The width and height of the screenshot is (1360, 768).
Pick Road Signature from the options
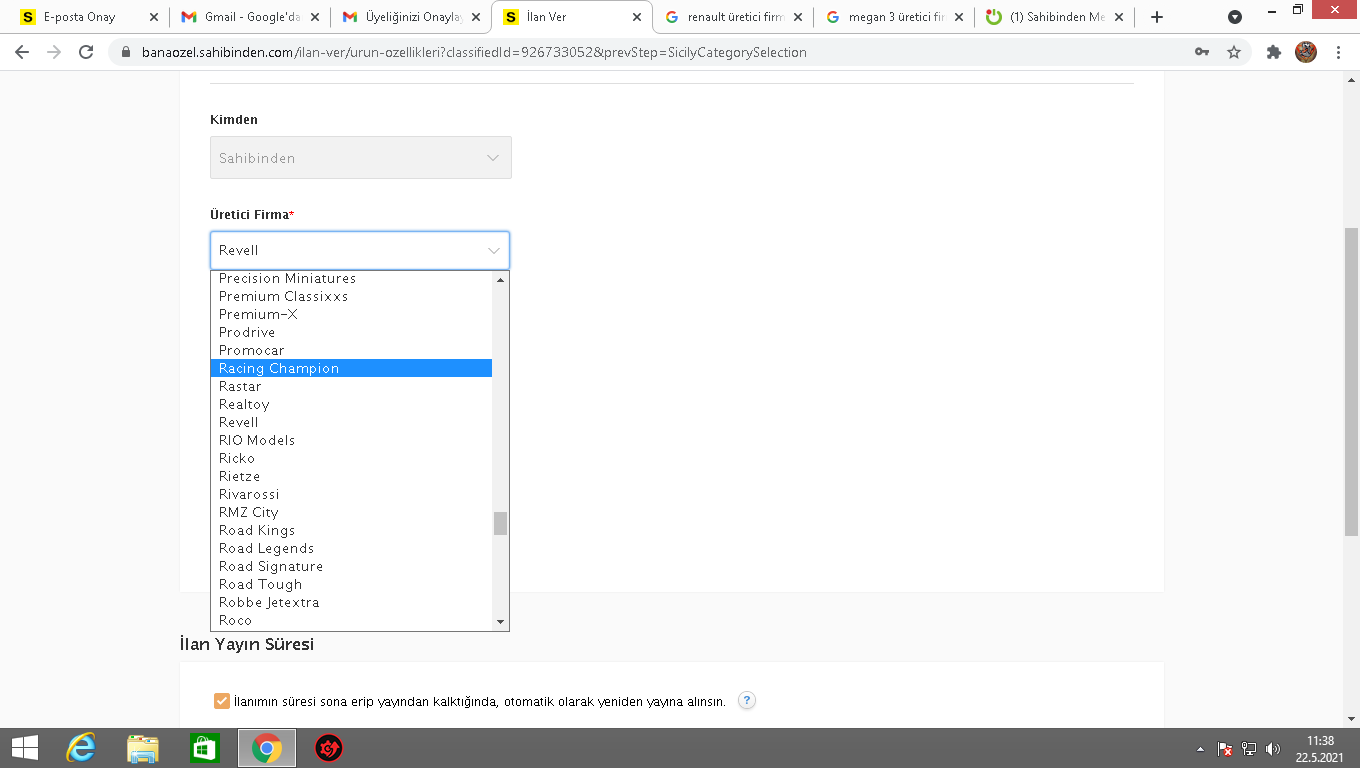coord(352,566)
